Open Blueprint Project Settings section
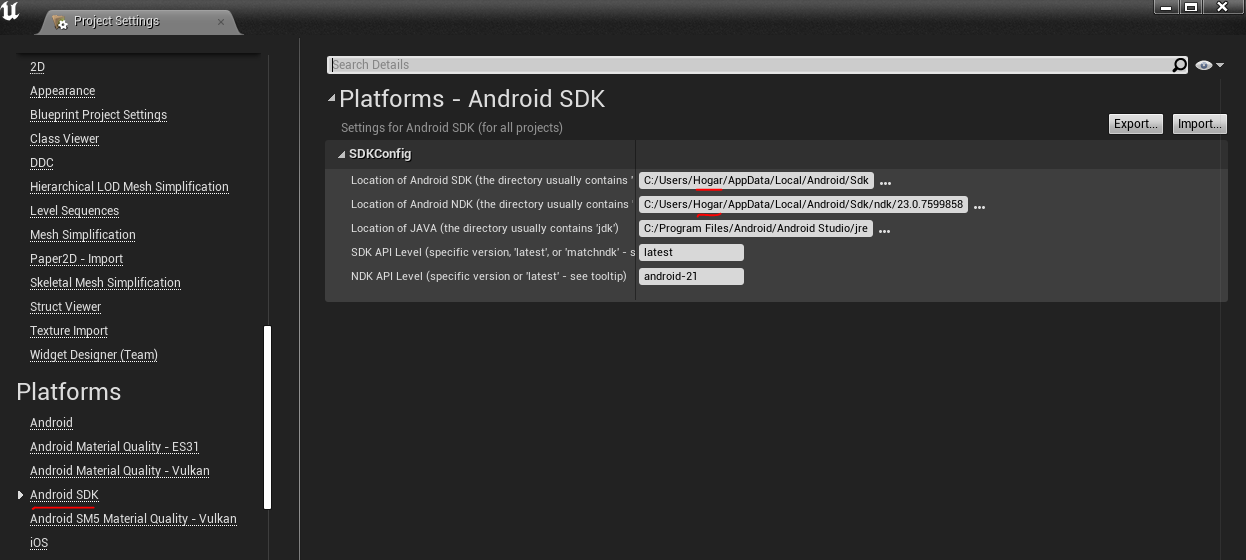The width and height of the screenshot is (1246, 560). pos(98,115)
